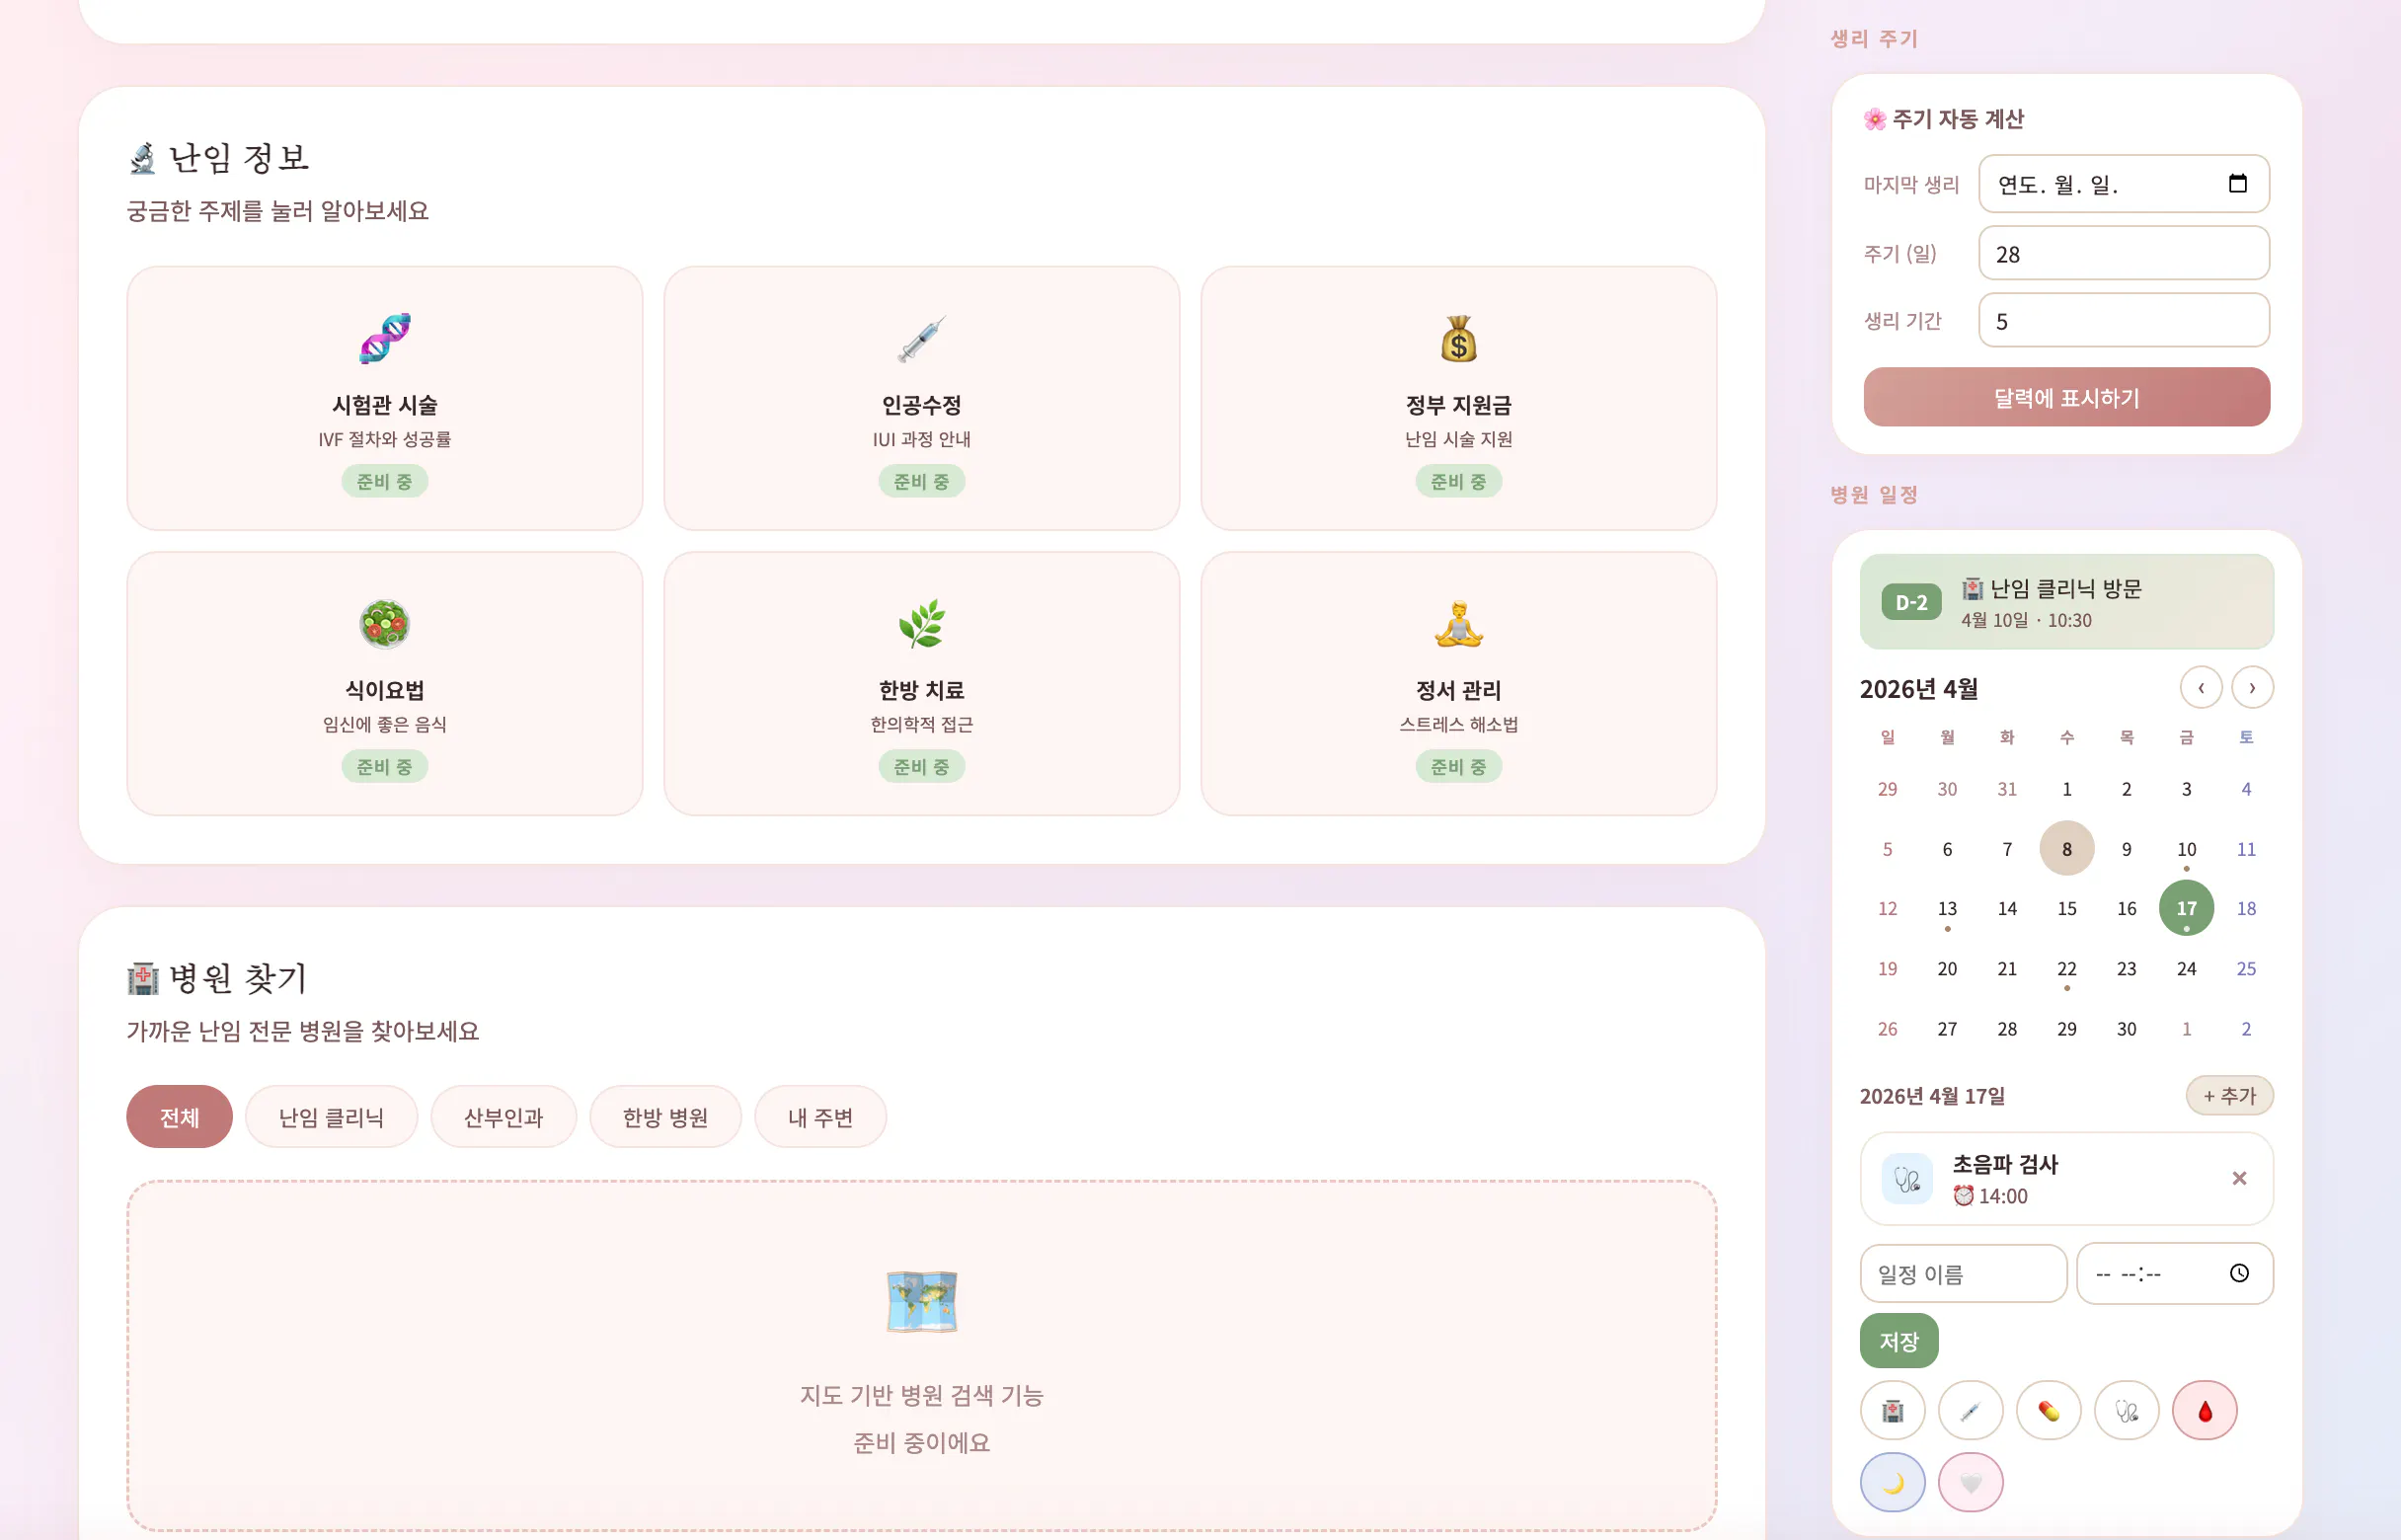This screenshot has width=2401, height=1540.
Task: Switch to the 난임 클리닉 filter tab
Action: coord(331,1116)
